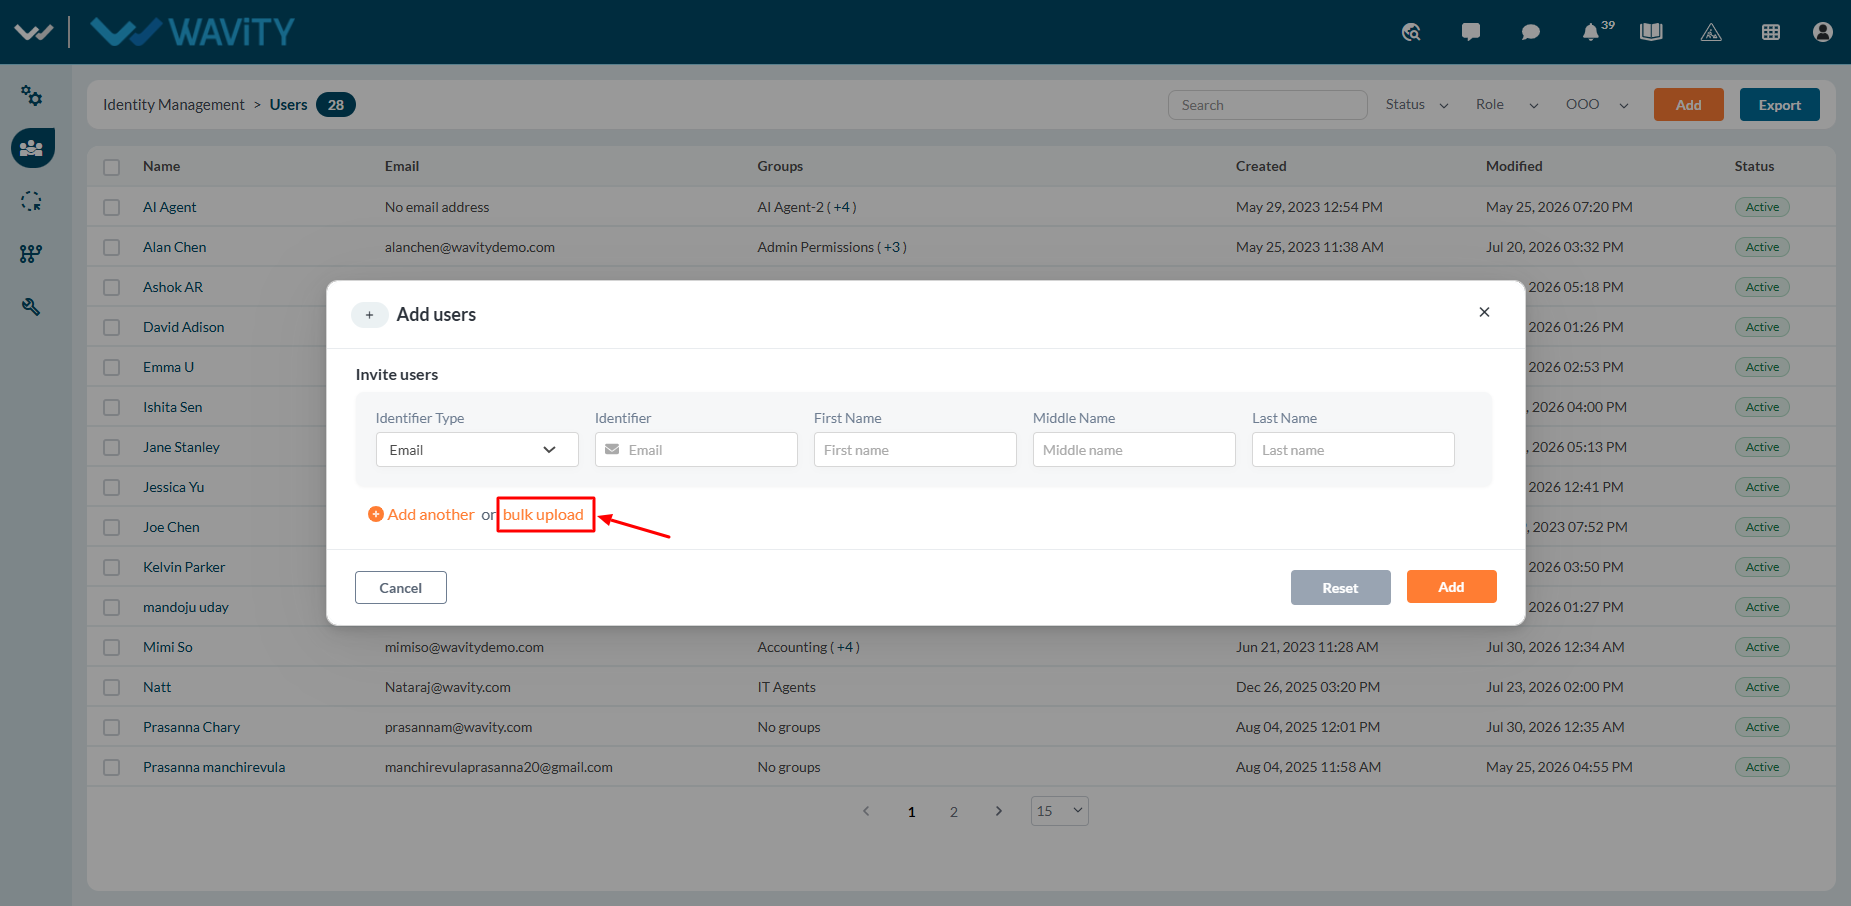This screenshot has width=1851, height=906.
Task: Click the plus icon next to Add another
Action: [x=376, y=514]
